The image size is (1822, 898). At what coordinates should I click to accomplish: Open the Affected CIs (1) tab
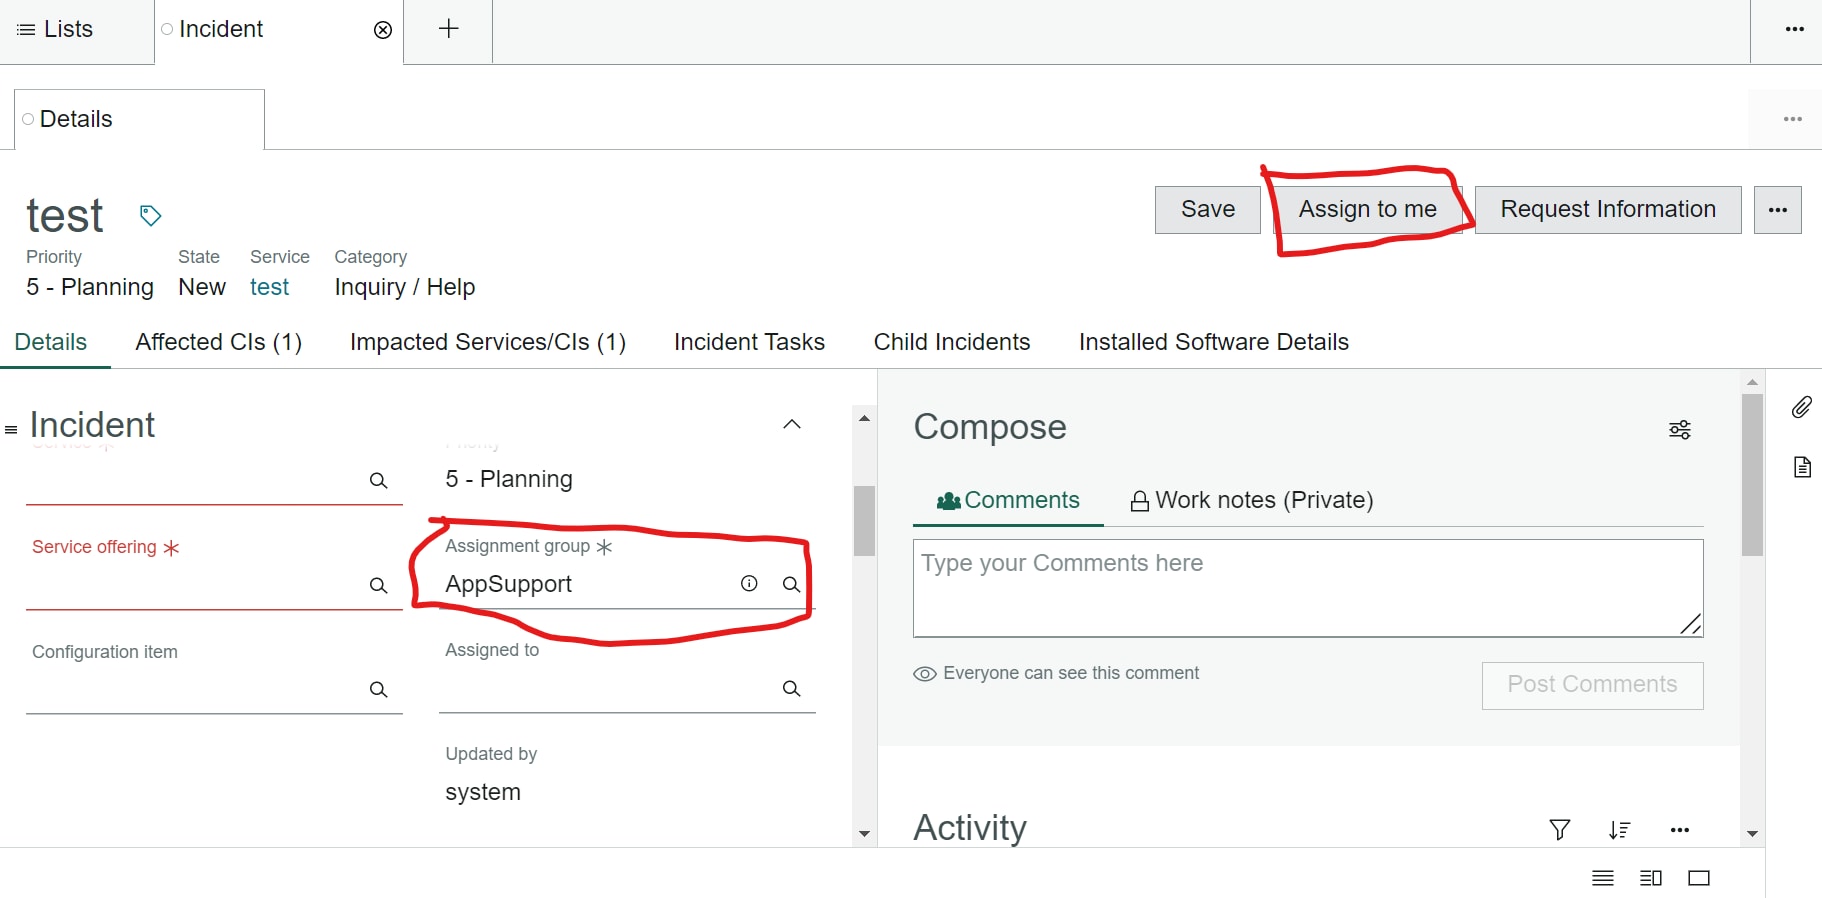click(219, 342)
